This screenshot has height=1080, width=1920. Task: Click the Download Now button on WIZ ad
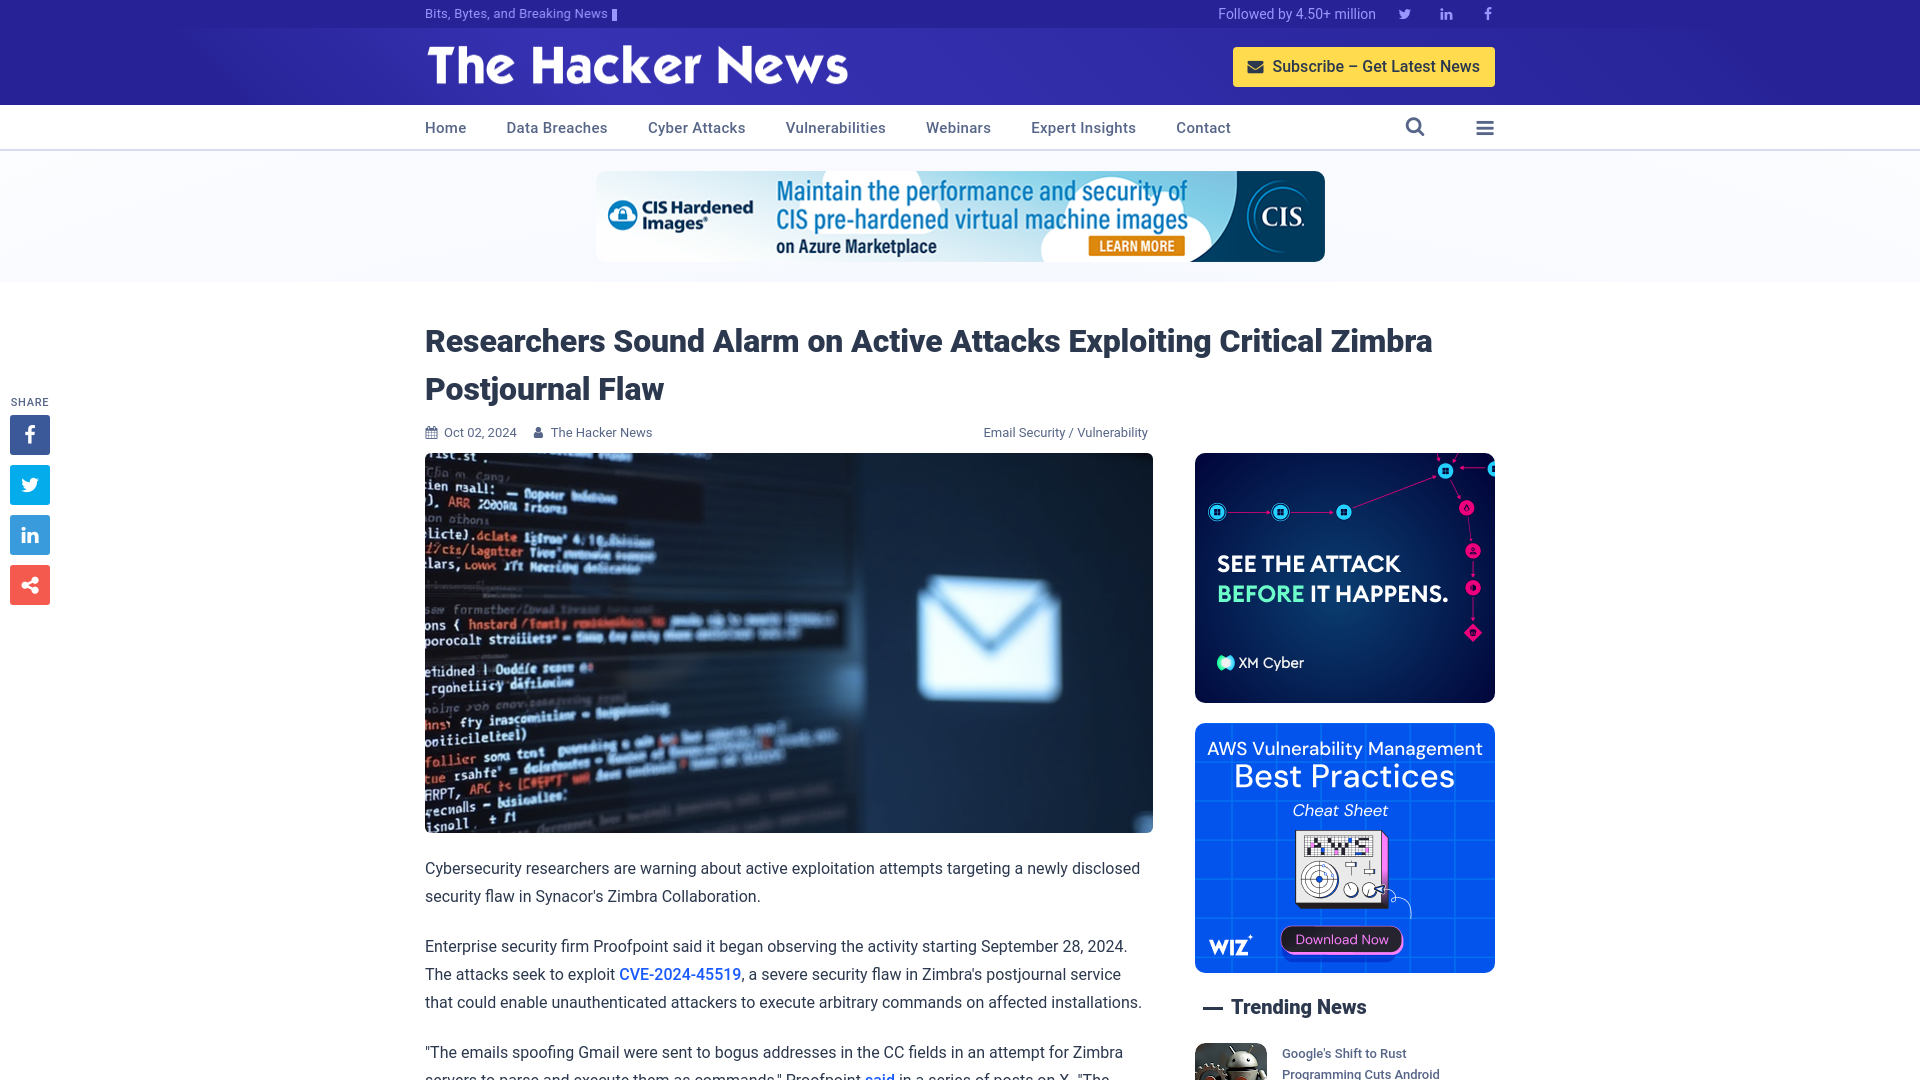[1342, 938]
